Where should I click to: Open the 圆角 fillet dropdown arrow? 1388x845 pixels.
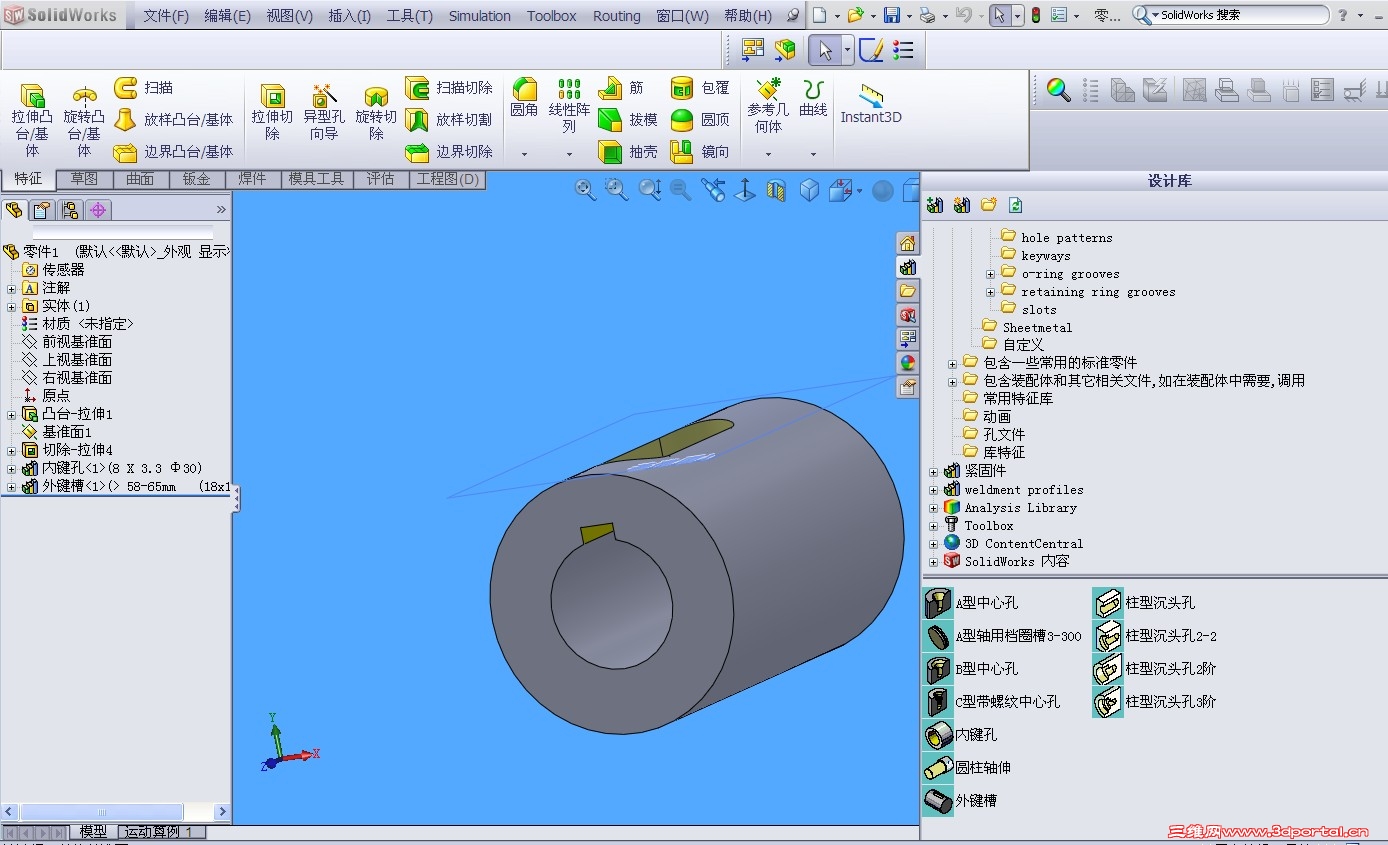[x=524, y=154]
